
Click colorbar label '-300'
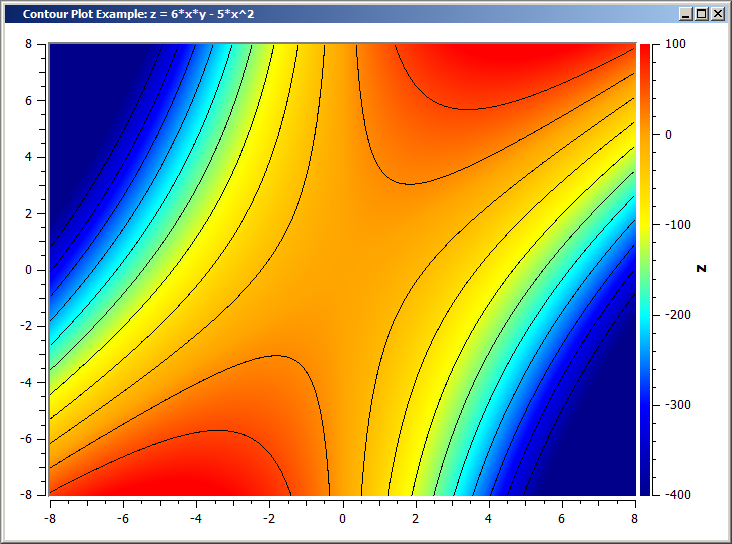click(x=677, y=405)
